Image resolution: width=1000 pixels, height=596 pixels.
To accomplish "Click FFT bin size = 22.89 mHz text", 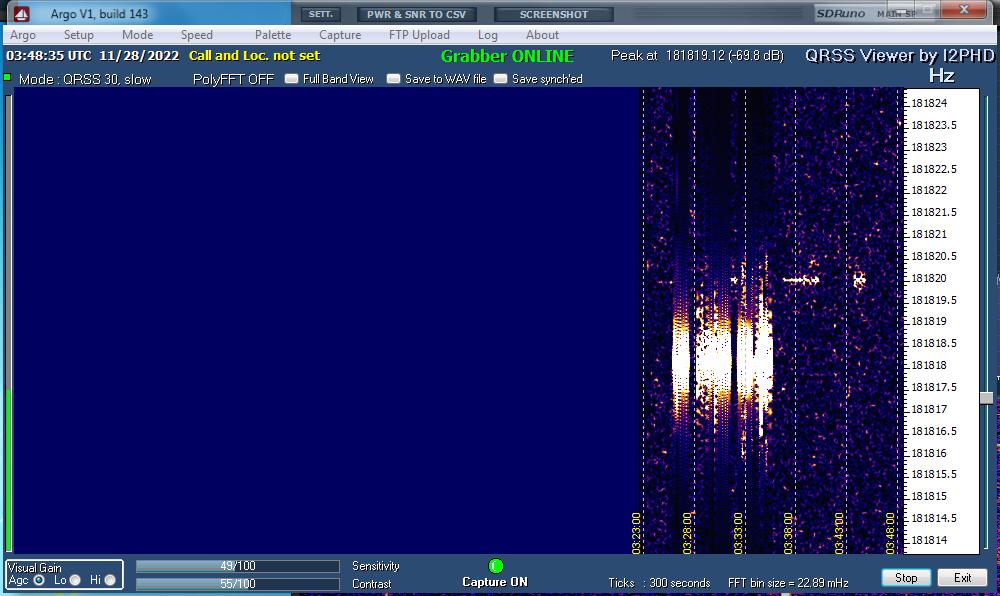I will point(788,583).
